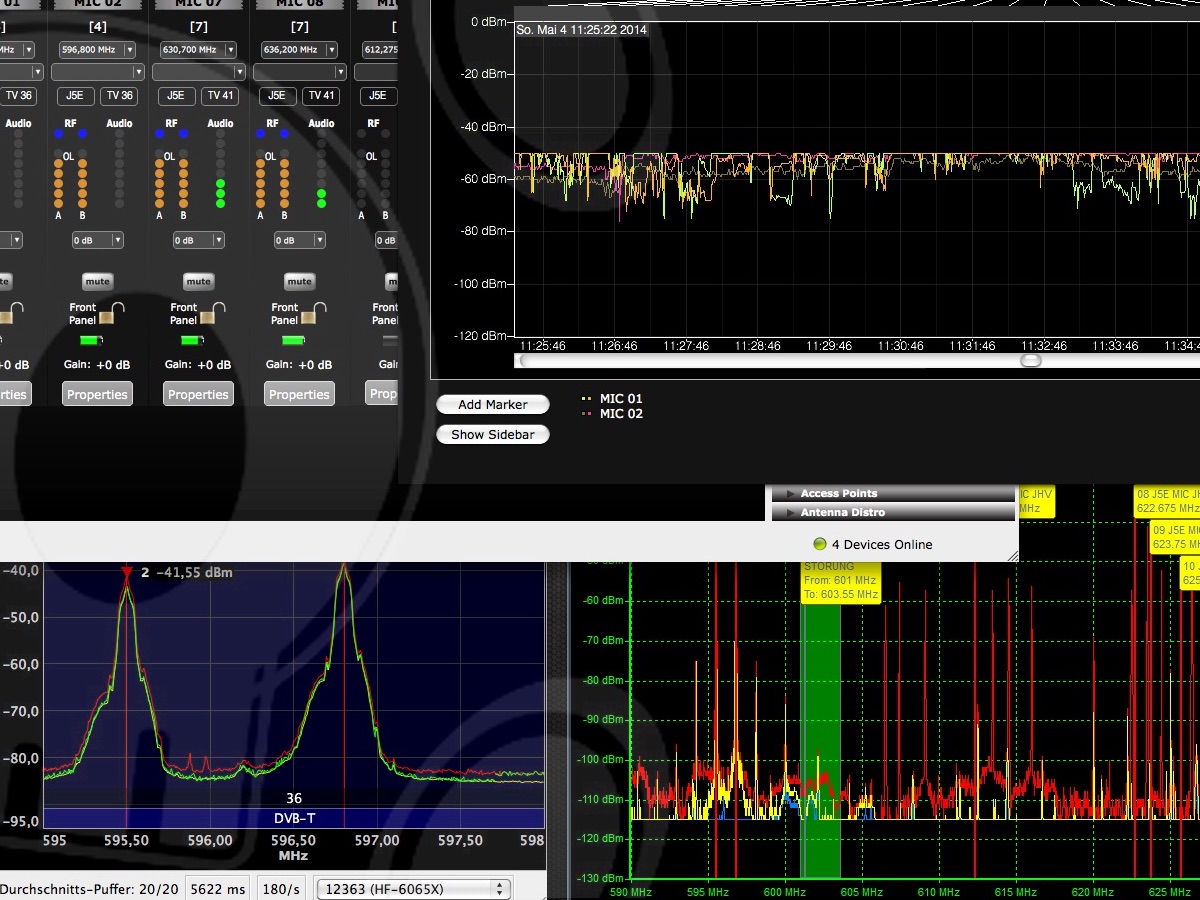Click MIC 02 'Gain: +0 dB' value
This screenshot has height=900, width=1200.
[97, 365]
